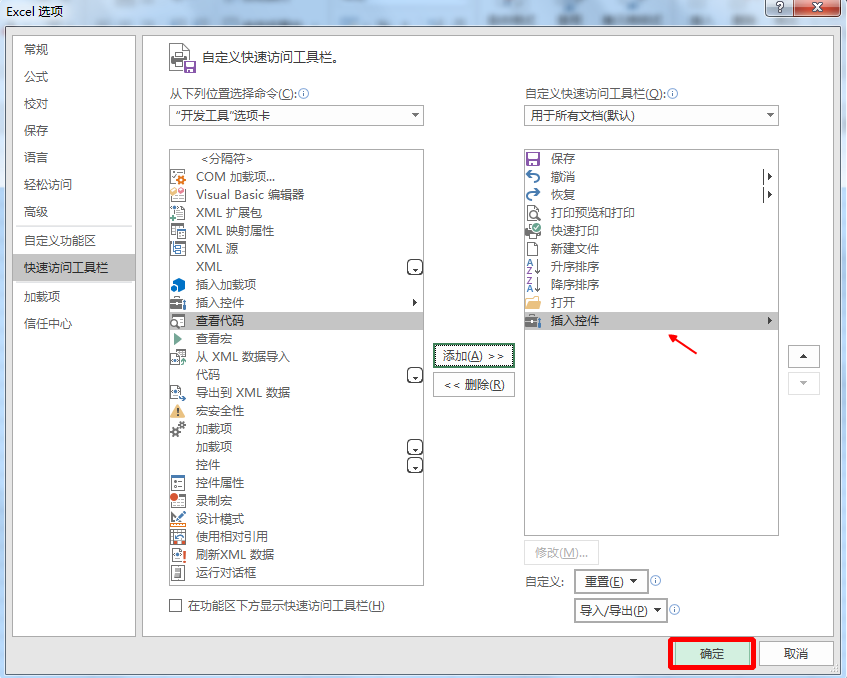This screenshot has height=678, width=847.
Task: Click the 控件 group dropdown indicator
Action: [414, 465]
